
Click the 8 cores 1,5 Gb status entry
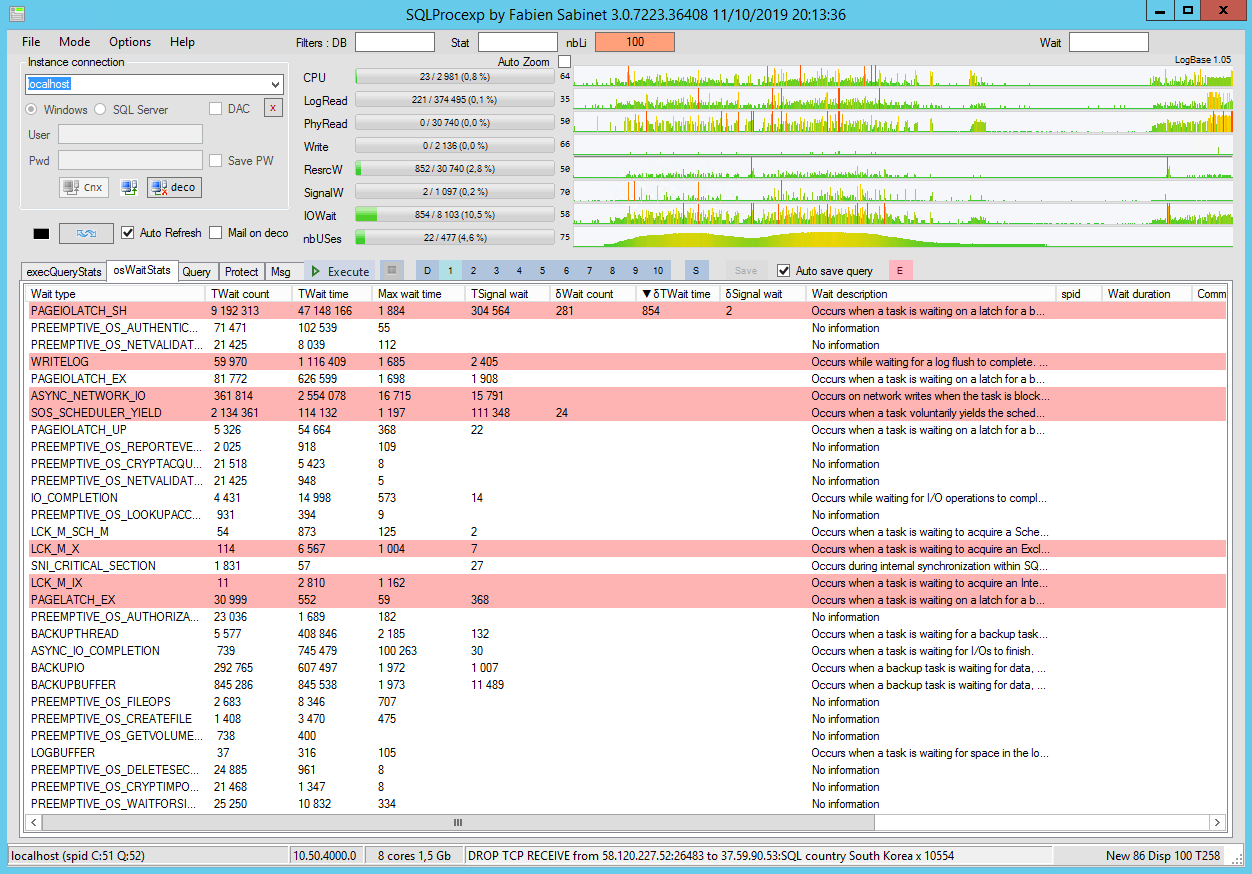pos(414,856)
